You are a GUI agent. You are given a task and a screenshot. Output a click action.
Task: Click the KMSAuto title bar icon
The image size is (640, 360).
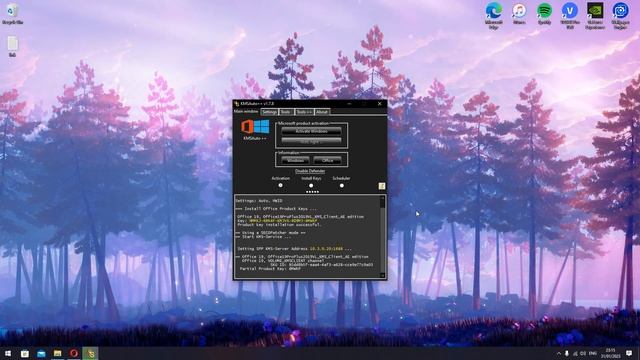(x=237, y=104)
